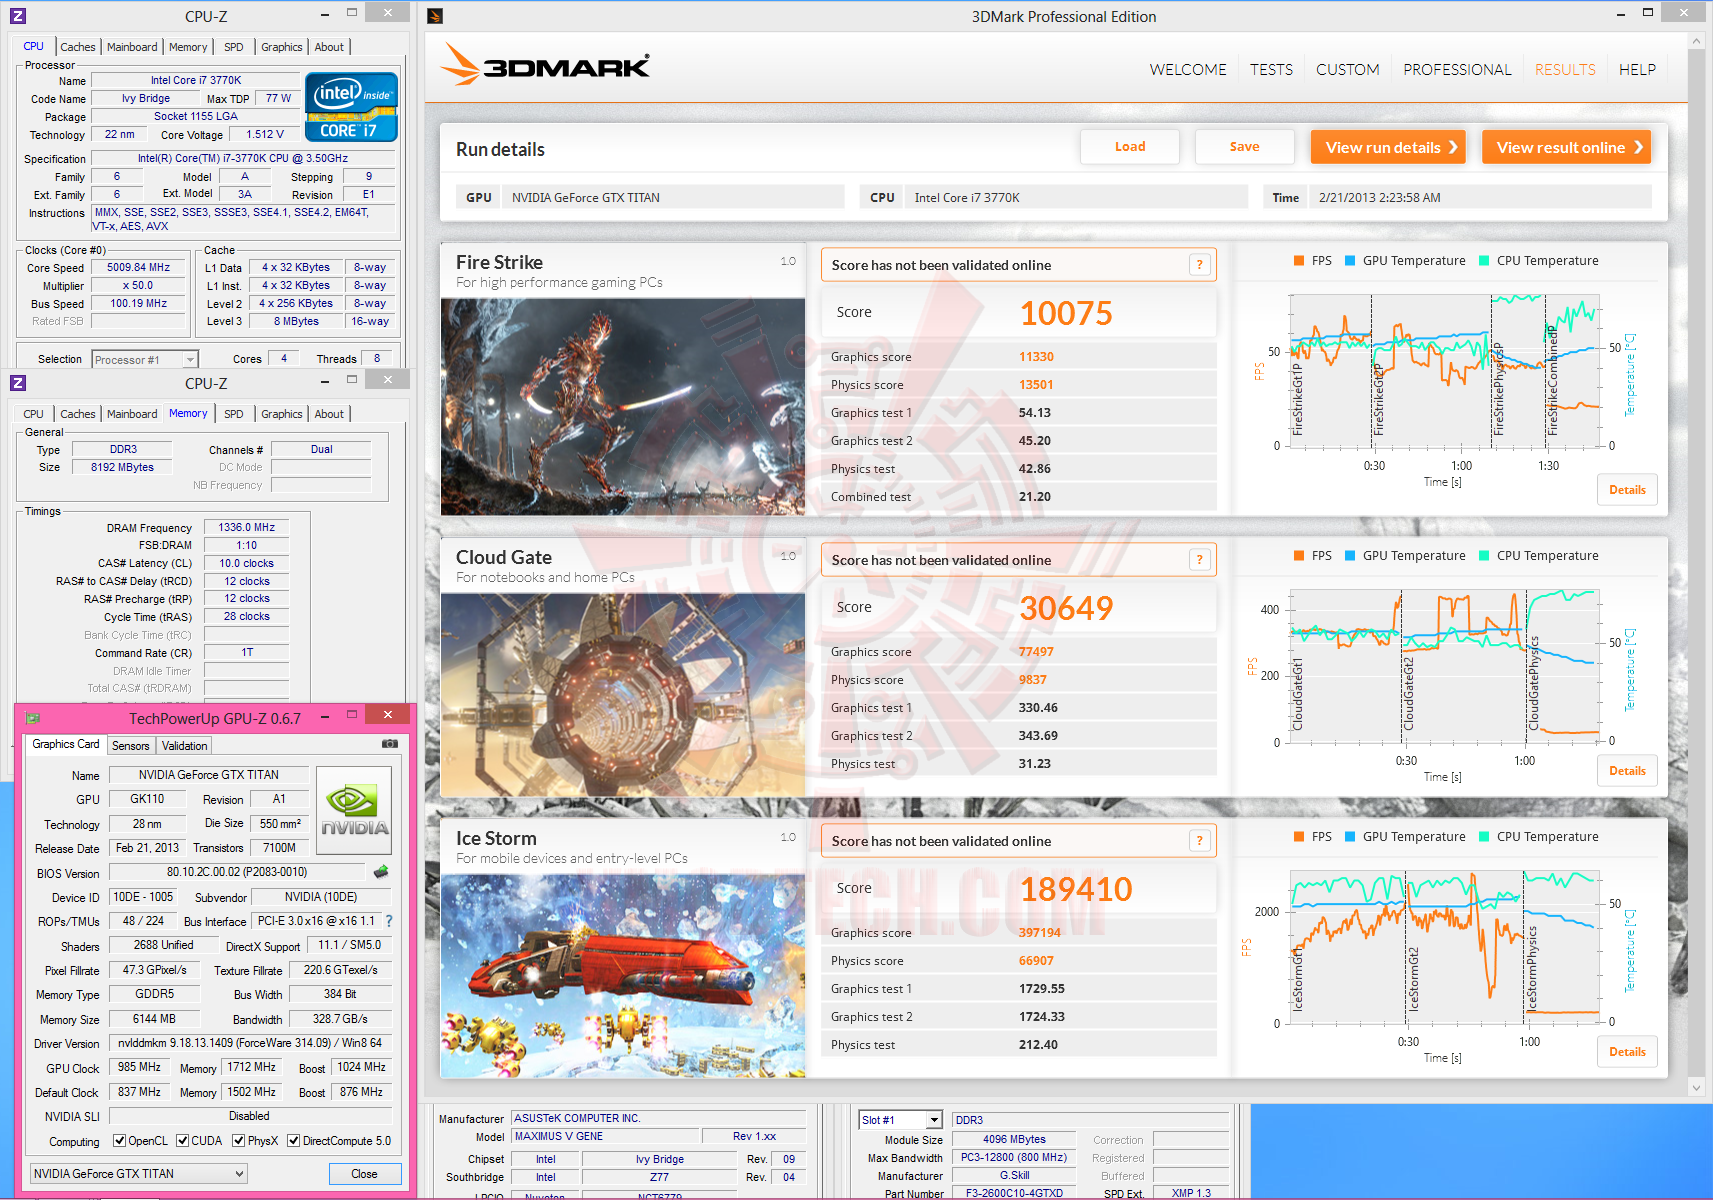Open Ice Storm validation help question mark

1200,841
